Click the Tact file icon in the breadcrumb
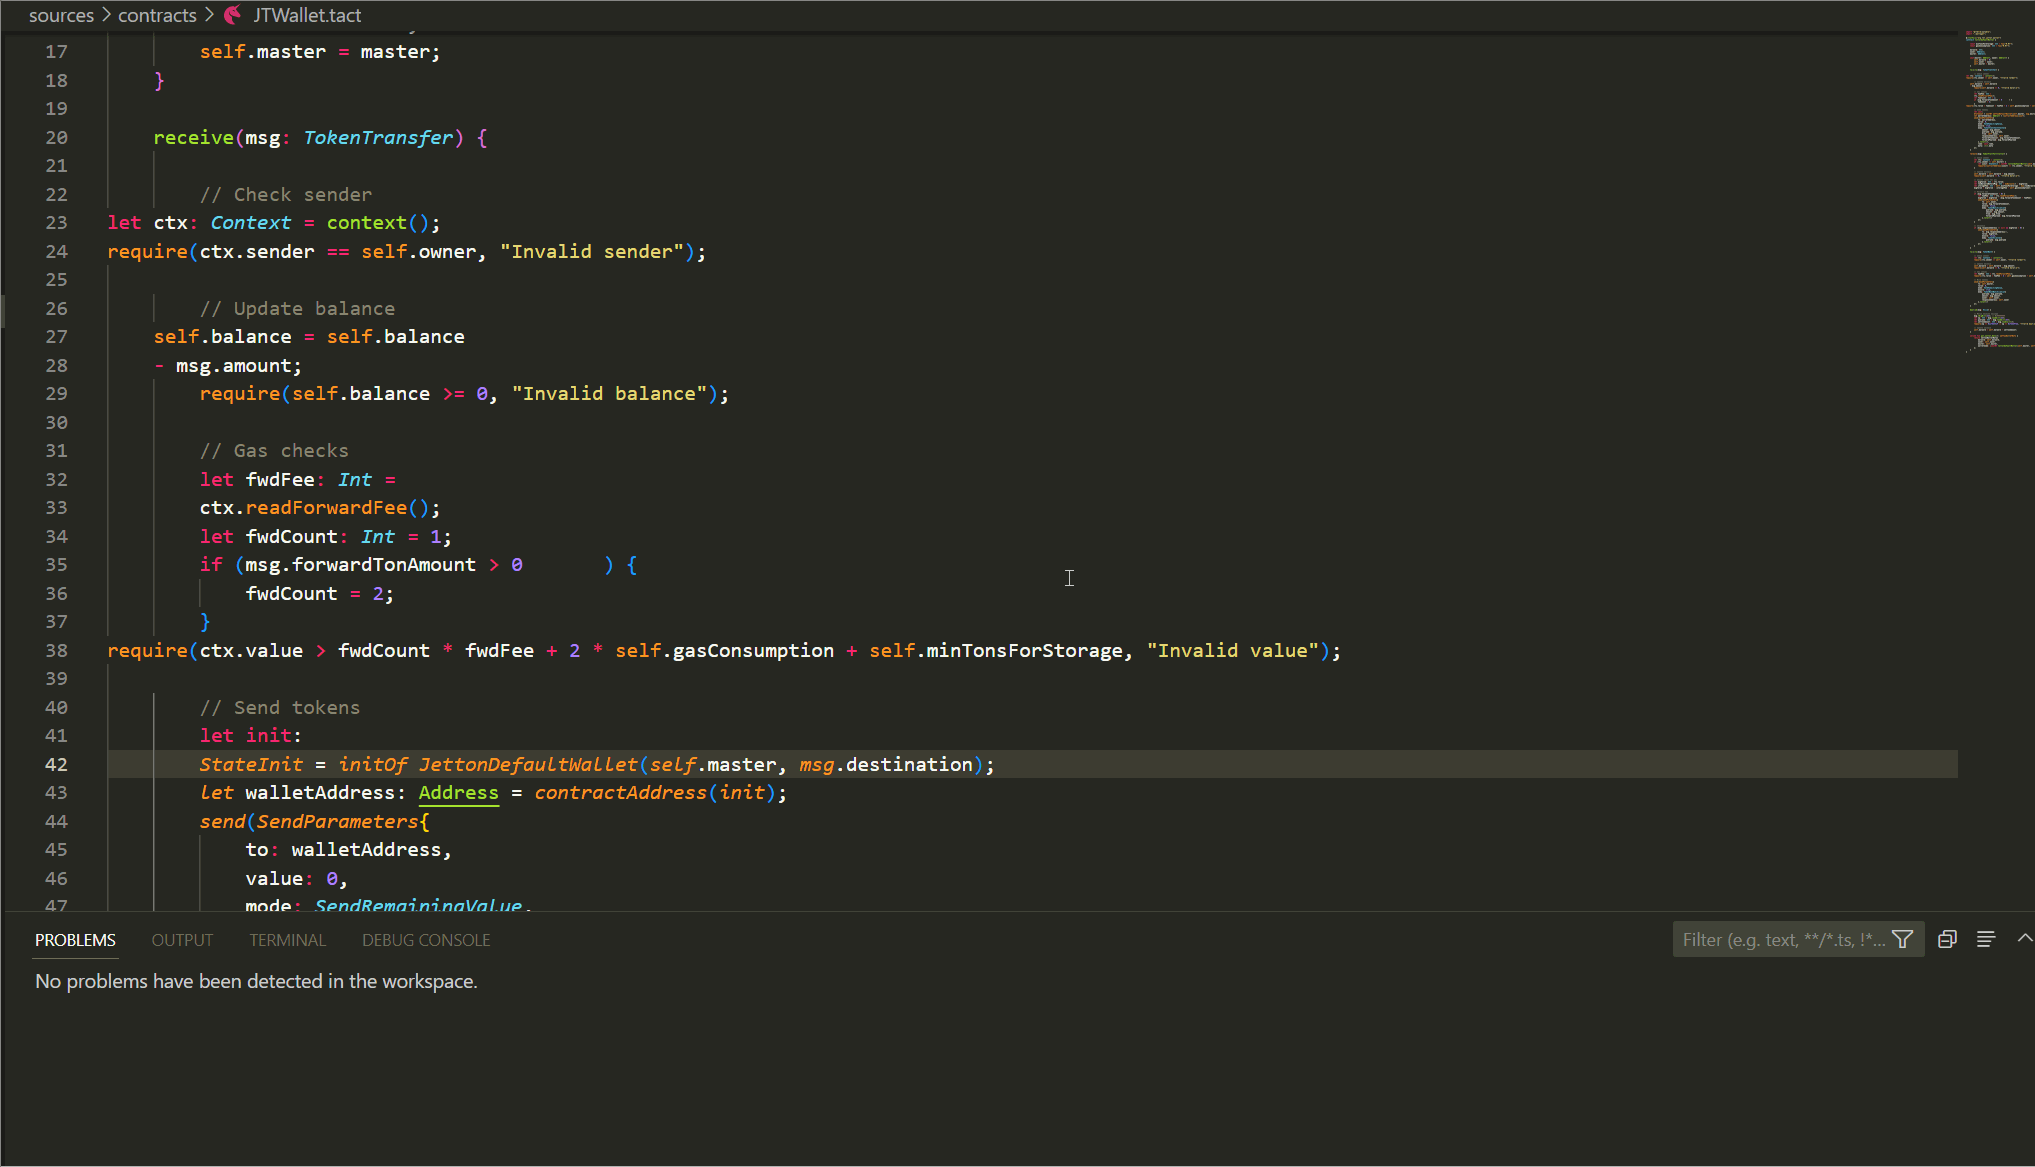The width and height of the screenshot is (2035, 1167). coord(233,15)
